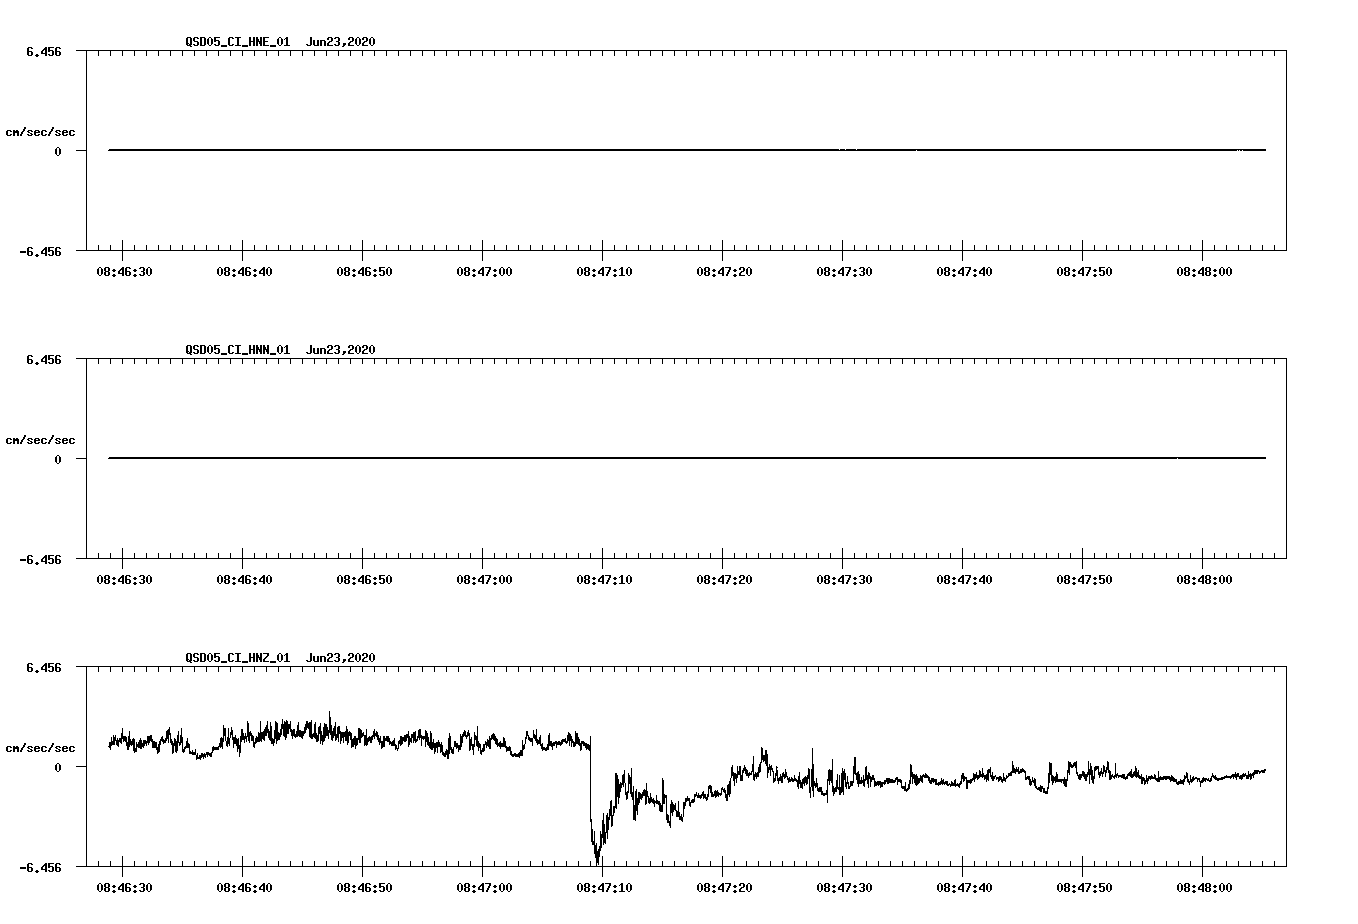Click the 08:48:00 time label under HNZ plot
1358x924 pixels.
pyautogui.click(x=1204, y=888)
